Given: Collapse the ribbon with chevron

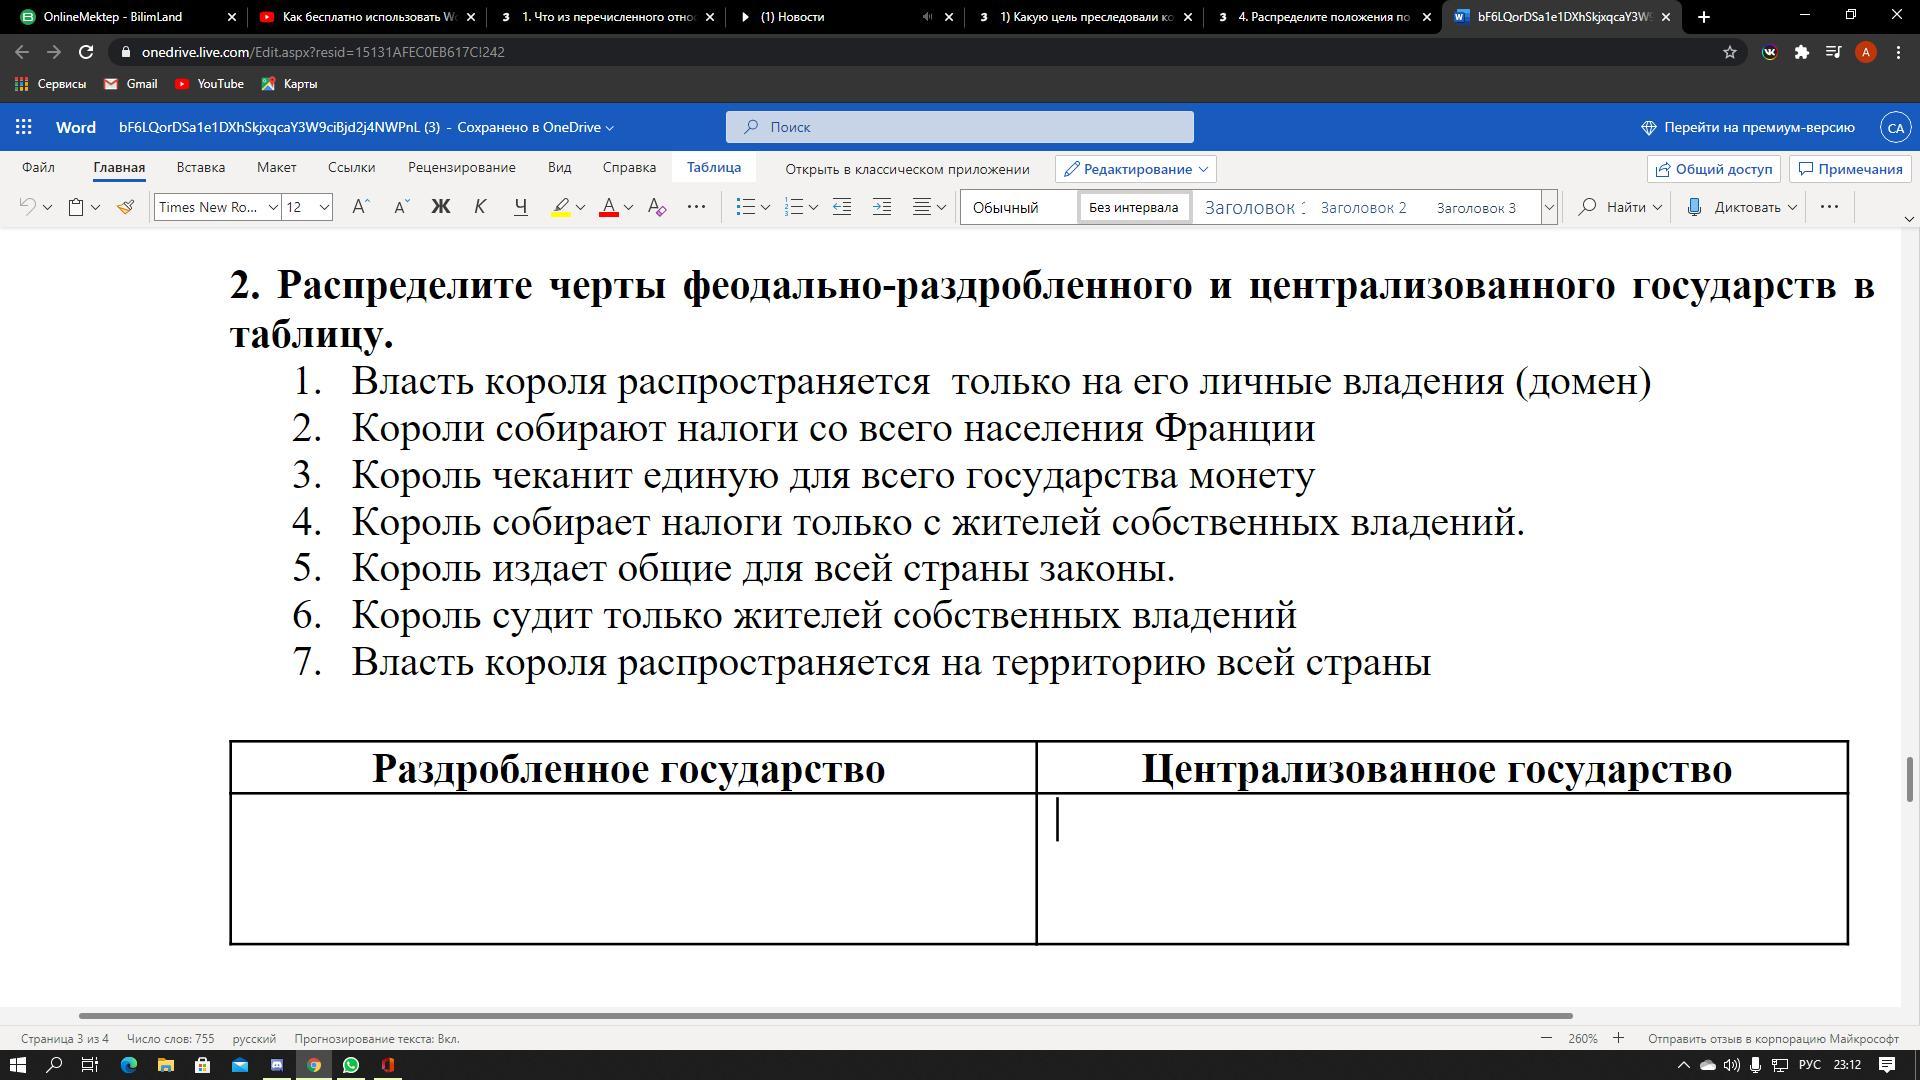Looking at the screenshot, I should pyautogui.click(x=1908, y=219).
